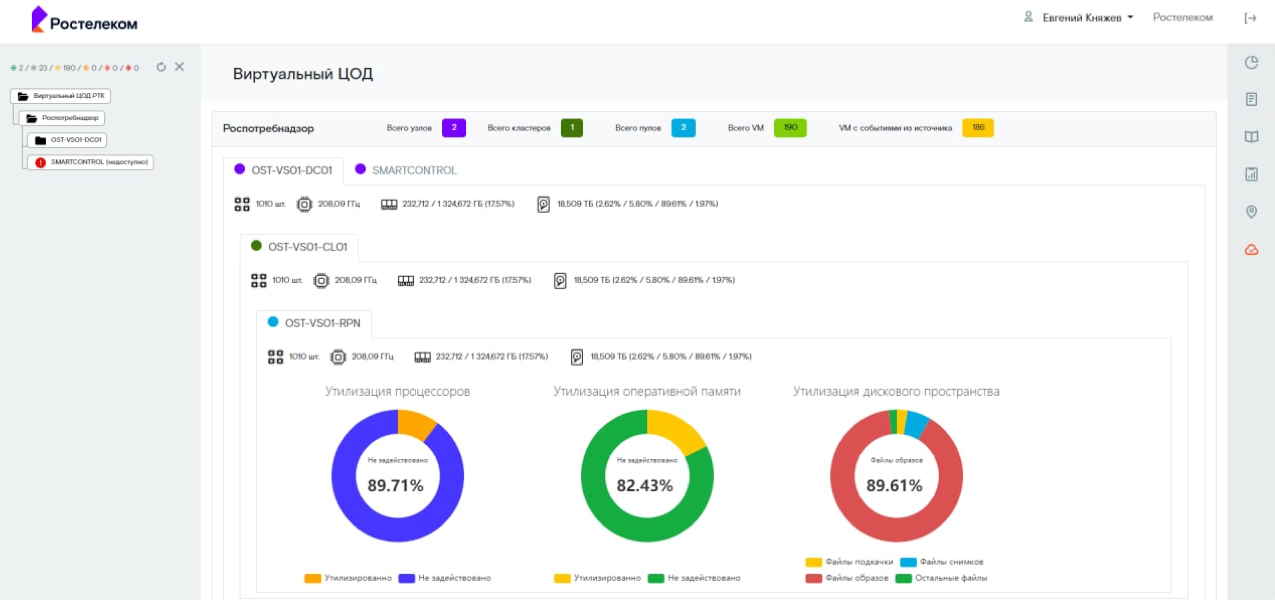Toggle Файлы снимков legend swatch

tap(908, 562)
